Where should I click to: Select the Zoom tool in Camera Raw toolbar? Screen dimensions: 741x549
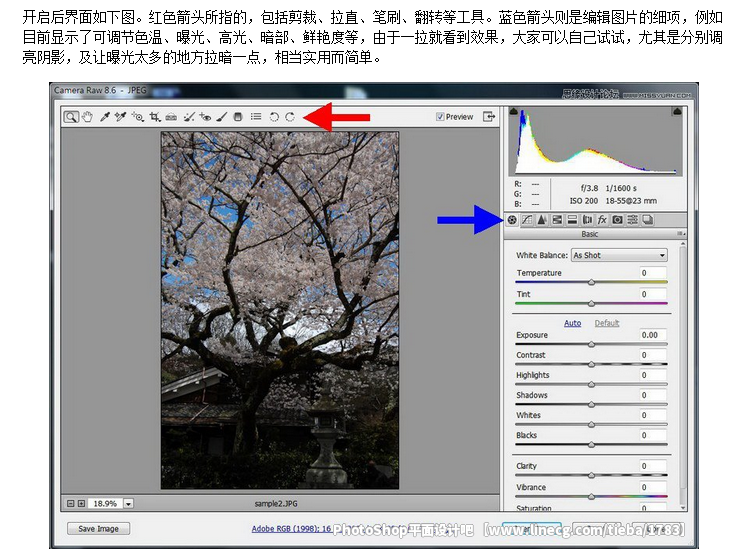(71, 117)
